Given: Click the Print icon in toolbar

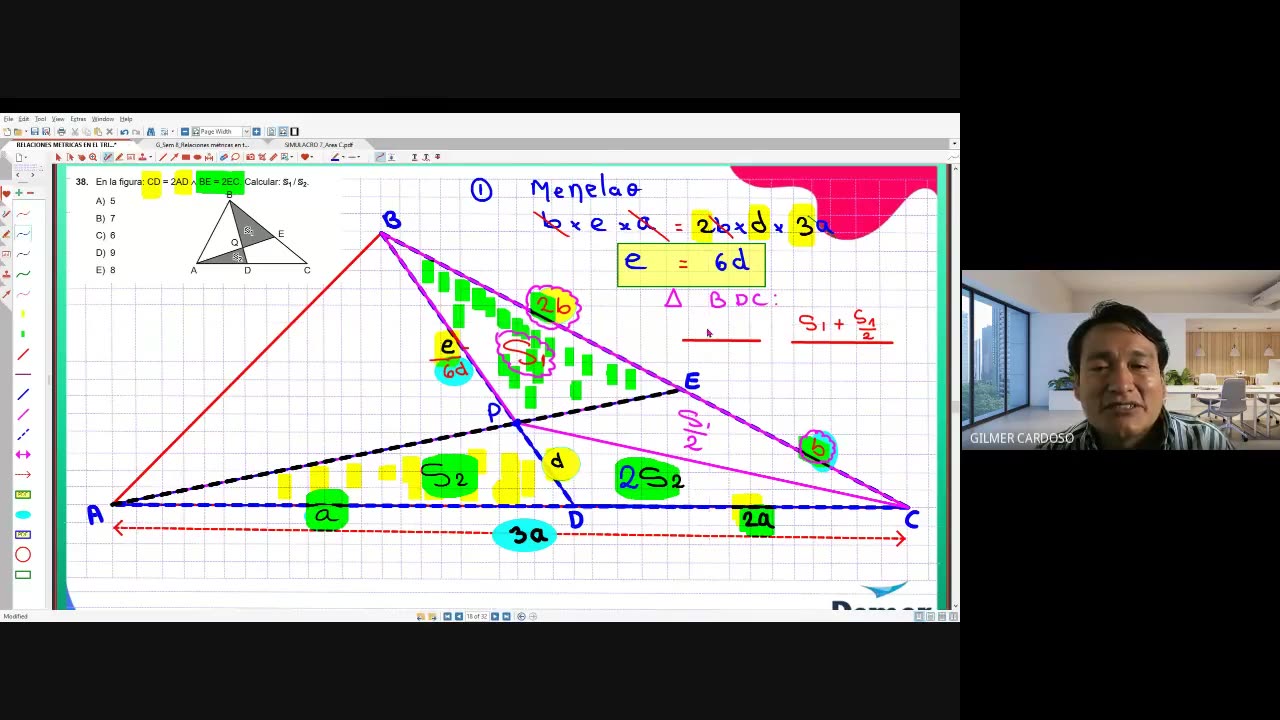Looking at the screenshot, I should point(61,132).
